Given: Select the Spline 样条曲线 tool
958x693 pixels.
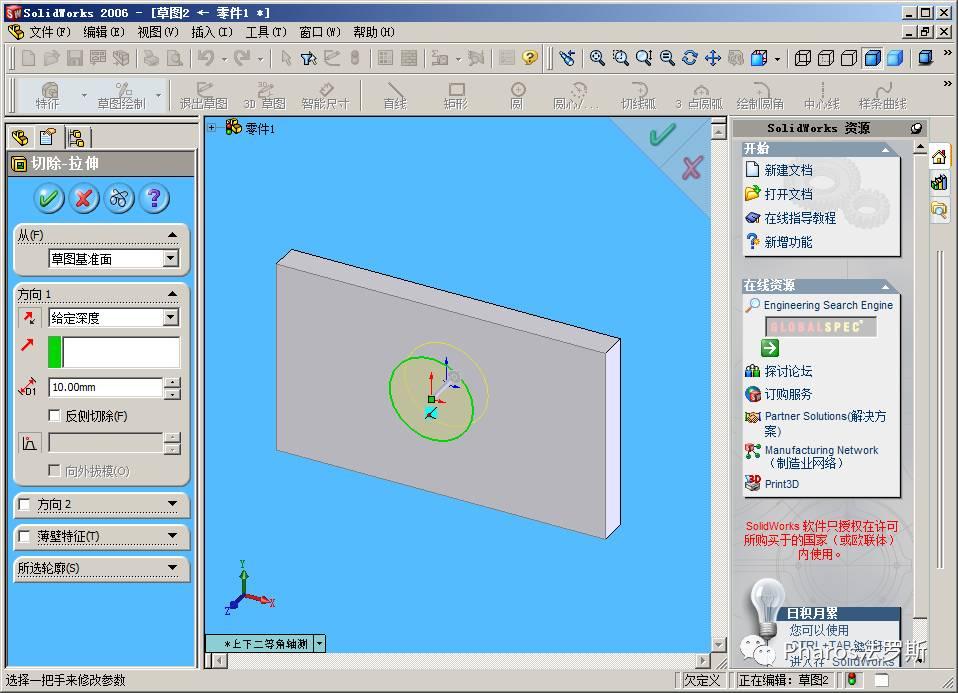Looking at the screenshot, I should click(883, 96).
